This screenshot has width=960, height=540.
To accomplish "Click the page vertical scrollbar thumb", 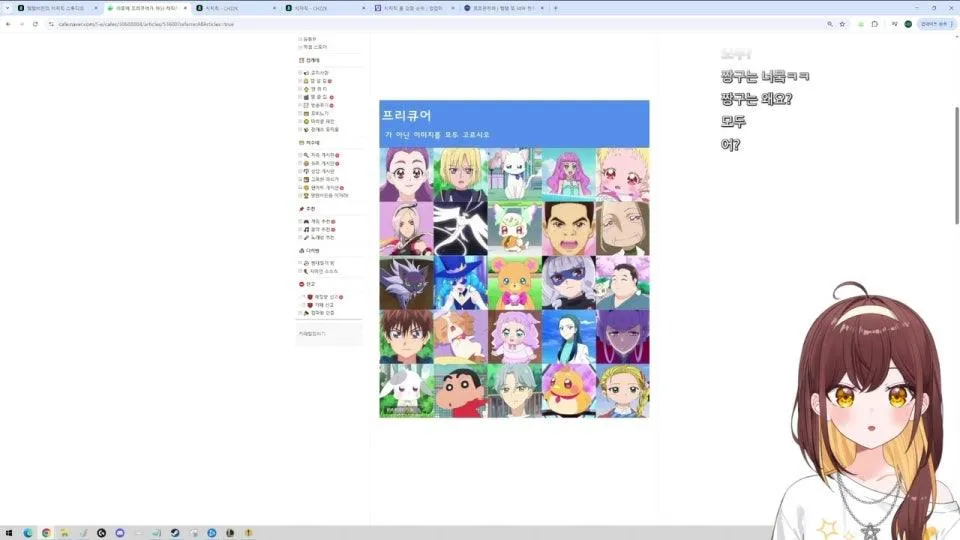I will (957, 165).
